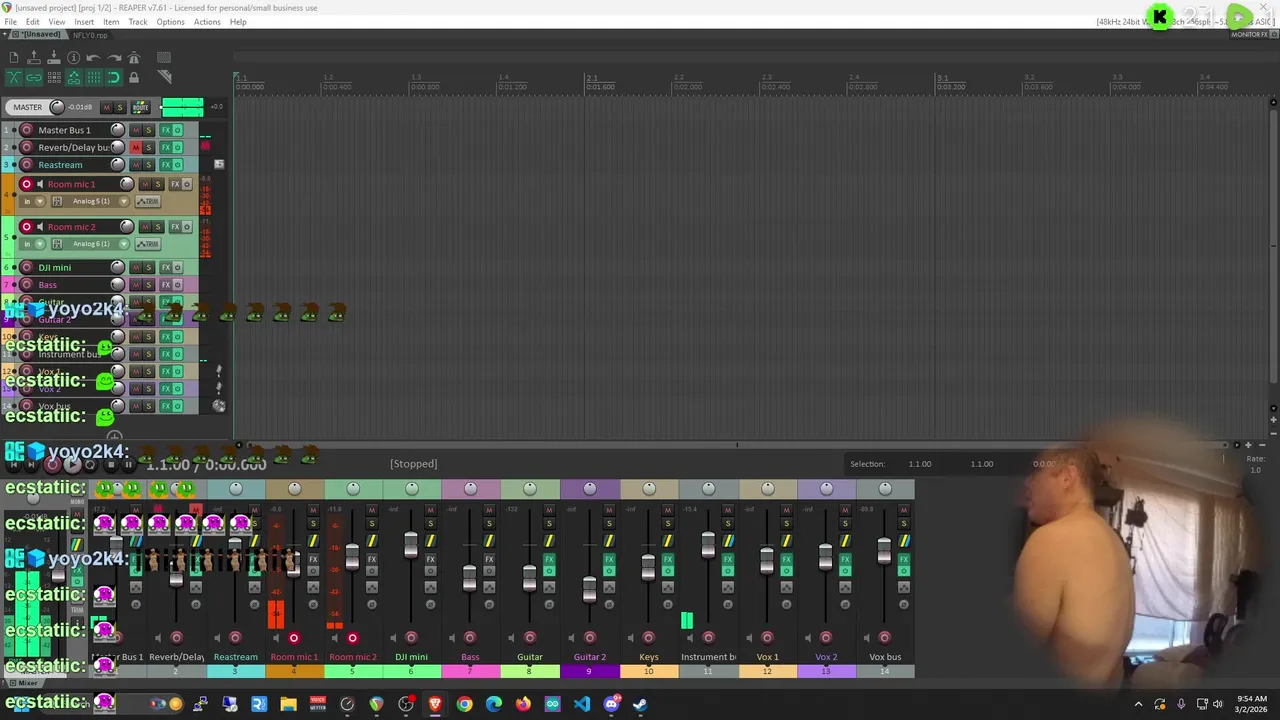Click the transport play button
This screenshot has height=720, width=1280.
71,464
